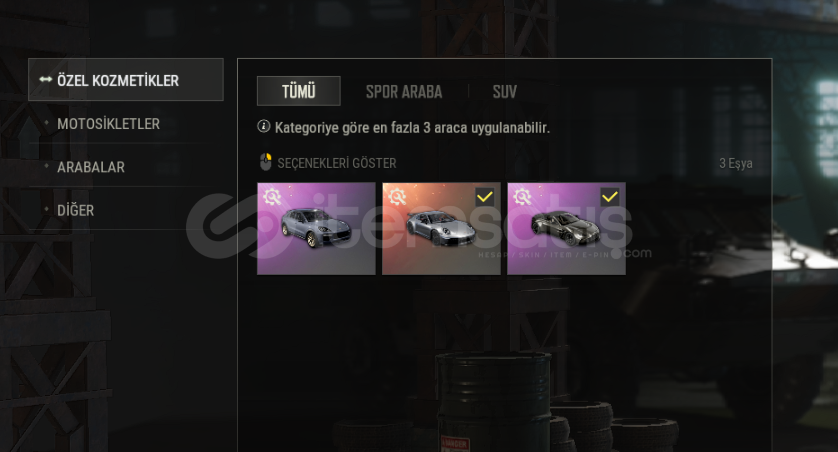Uncheck the yellow checkmark on black sports car
This screenshot has height=452, width=838.
pyautogui.click(x=610, y=197)
